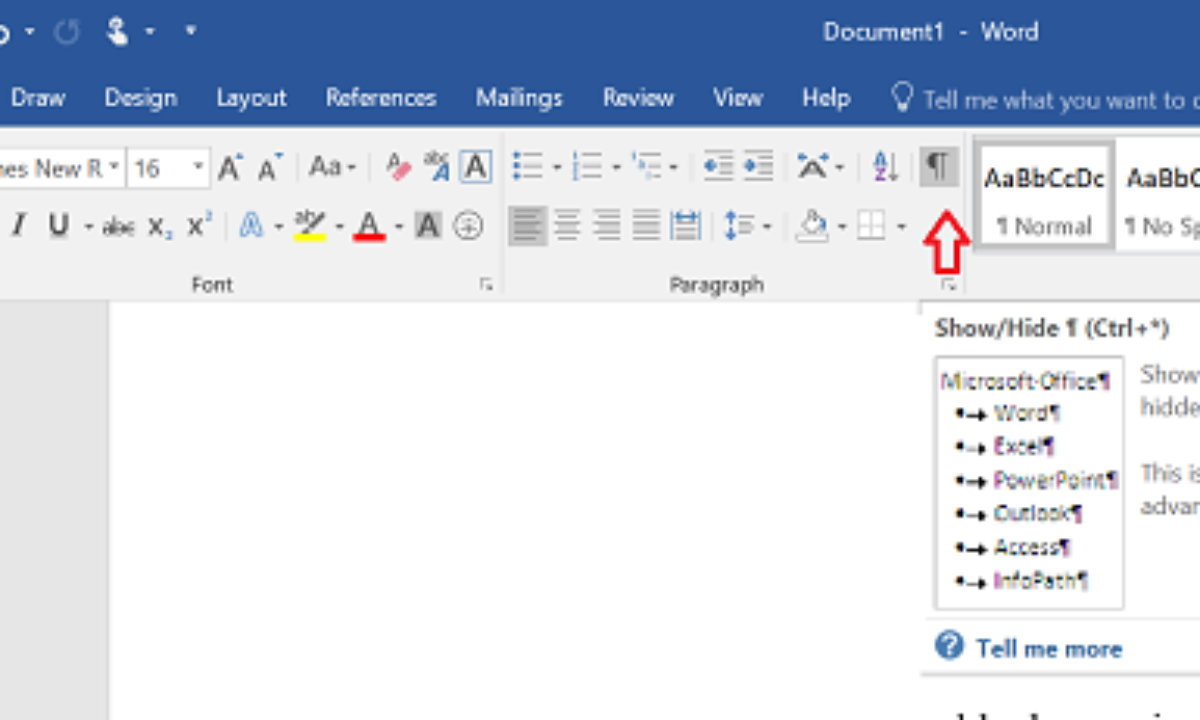Click the Character Shading icon
This screenshot has width=1200, height=720.
tap(428, 227)
